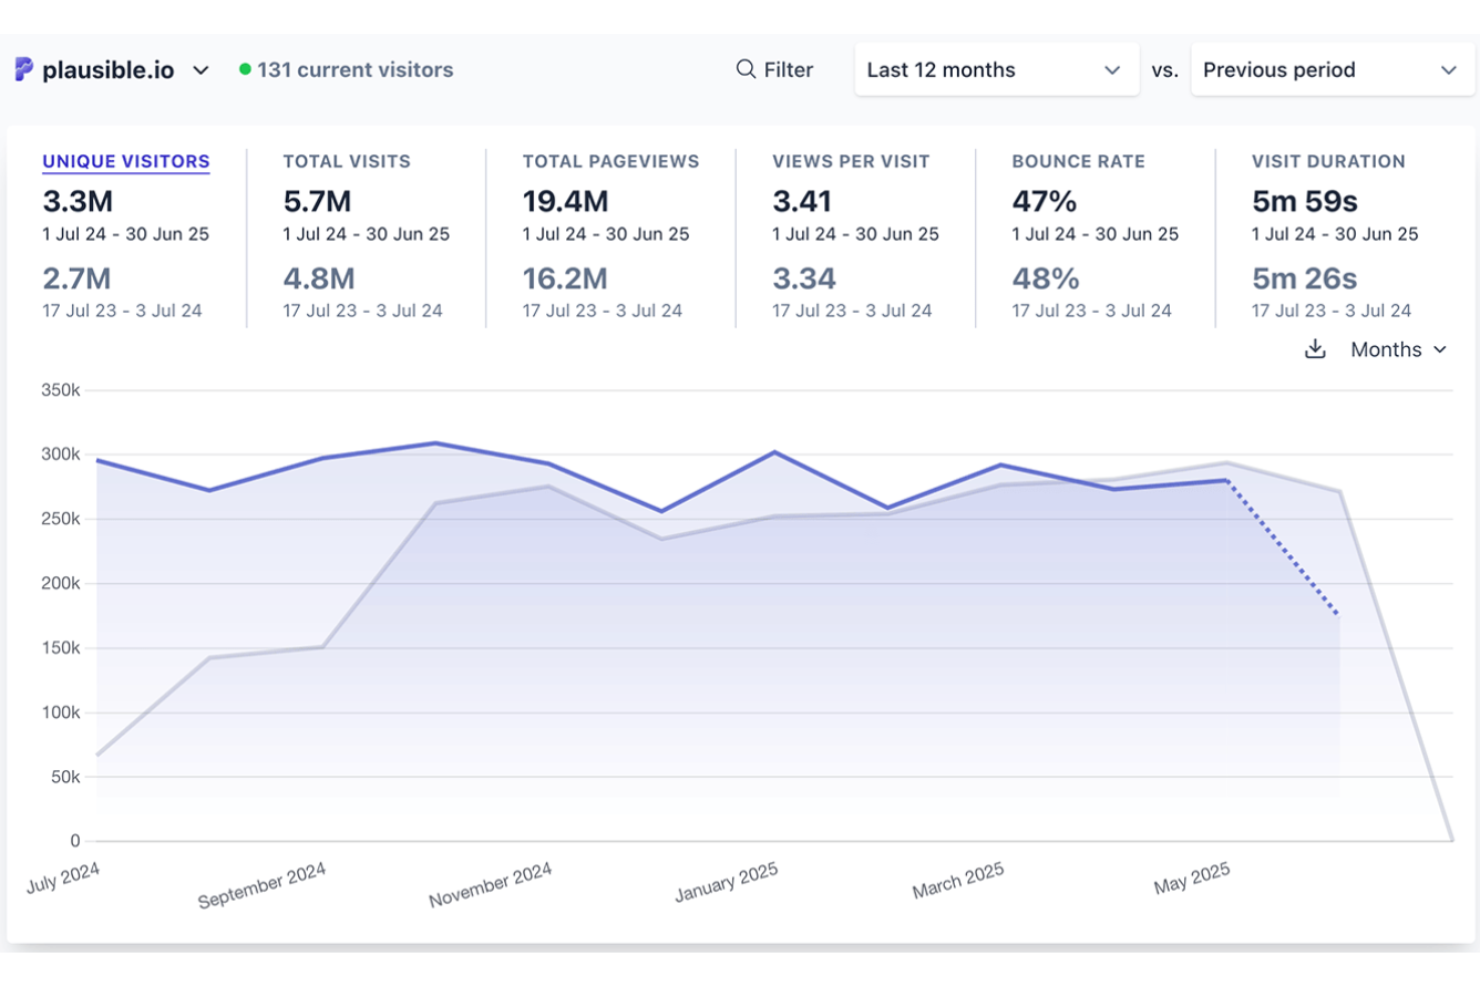Select the Total Visits metric tab
This screenshot has height=987, width=1480.
pyautogui.click(x=346, y=161)
